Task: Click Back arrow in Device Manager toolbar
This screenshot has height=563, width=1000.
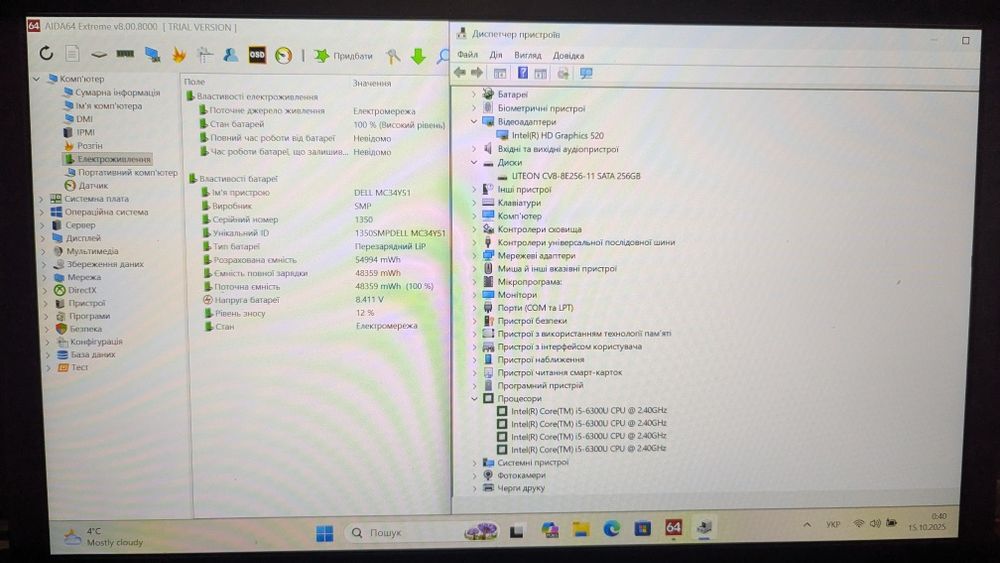Action: pos(460,73)
